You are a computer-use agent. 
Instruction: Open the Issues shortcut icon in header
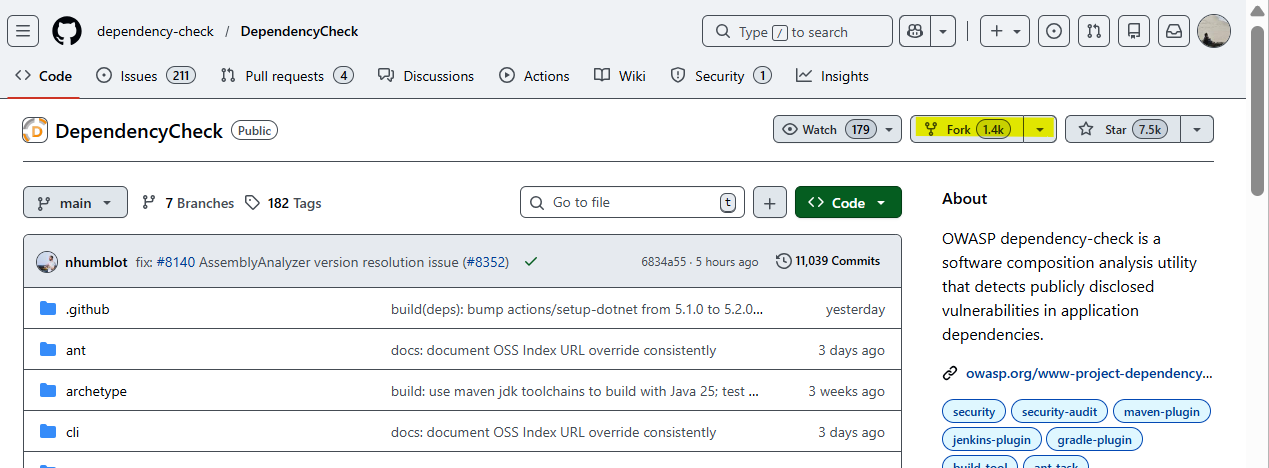(1053, 31)
